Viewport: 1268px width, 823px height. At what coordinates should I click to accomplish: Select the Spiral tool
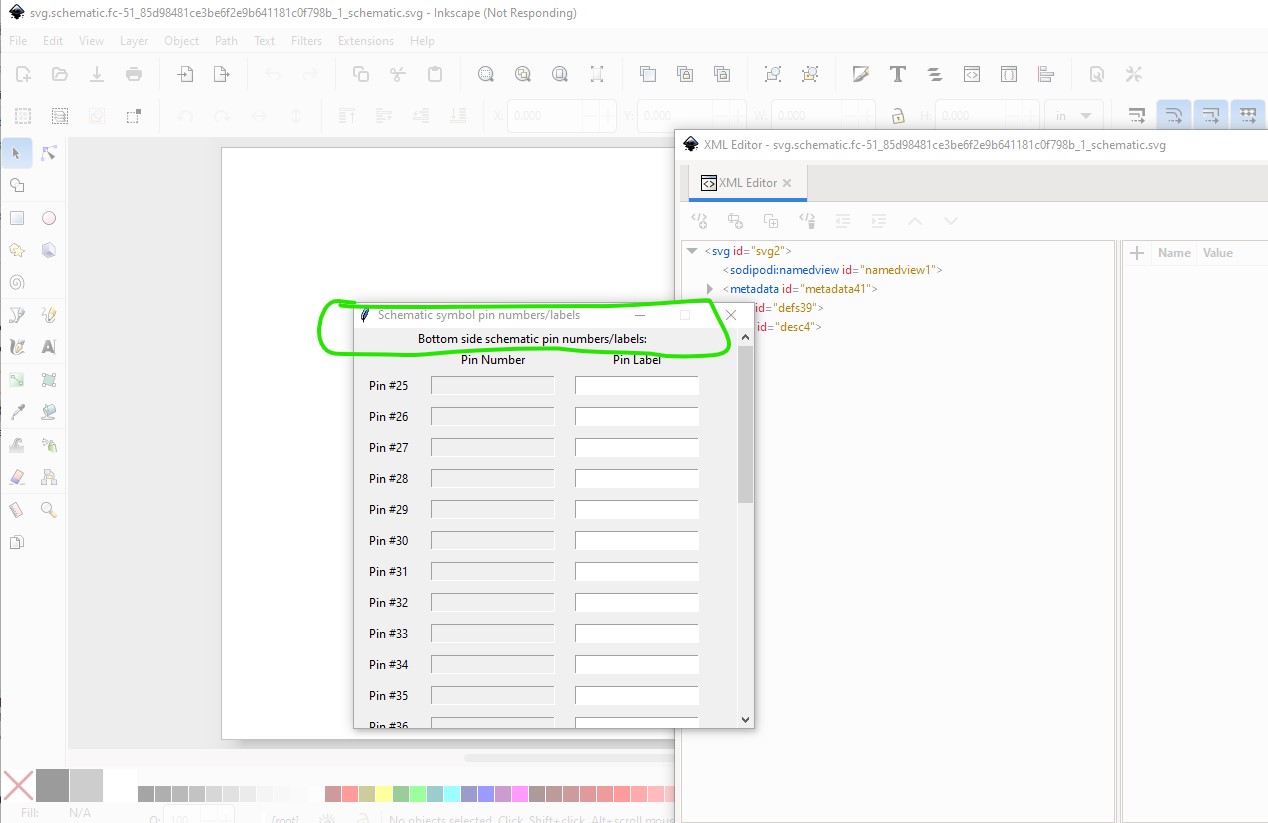pos(17,282)
